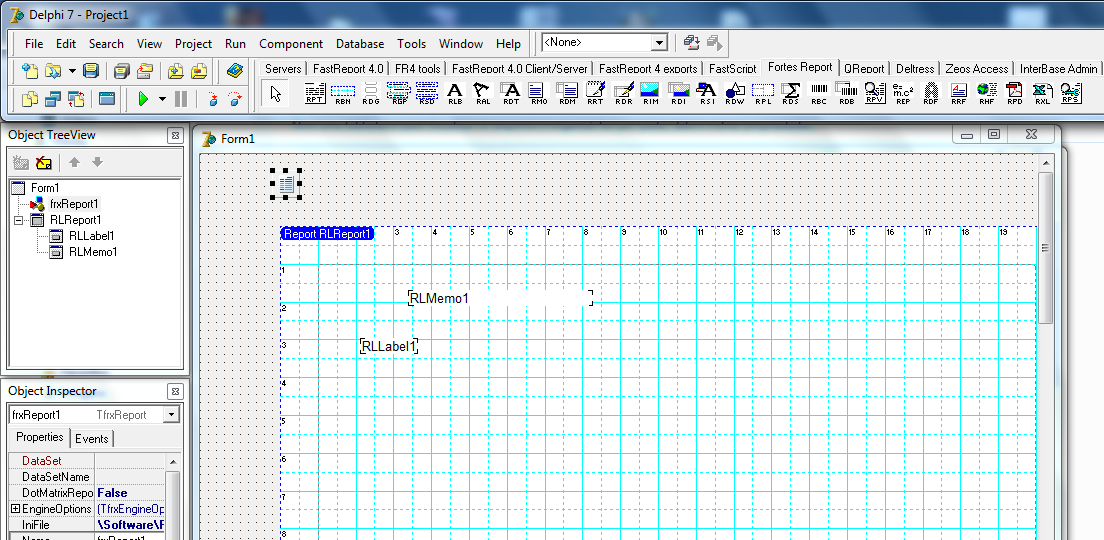The height and width of the screenshot is (540, 1104).
Task: Pick the RHF HTML filter component
Action: (x=986, y=92)
